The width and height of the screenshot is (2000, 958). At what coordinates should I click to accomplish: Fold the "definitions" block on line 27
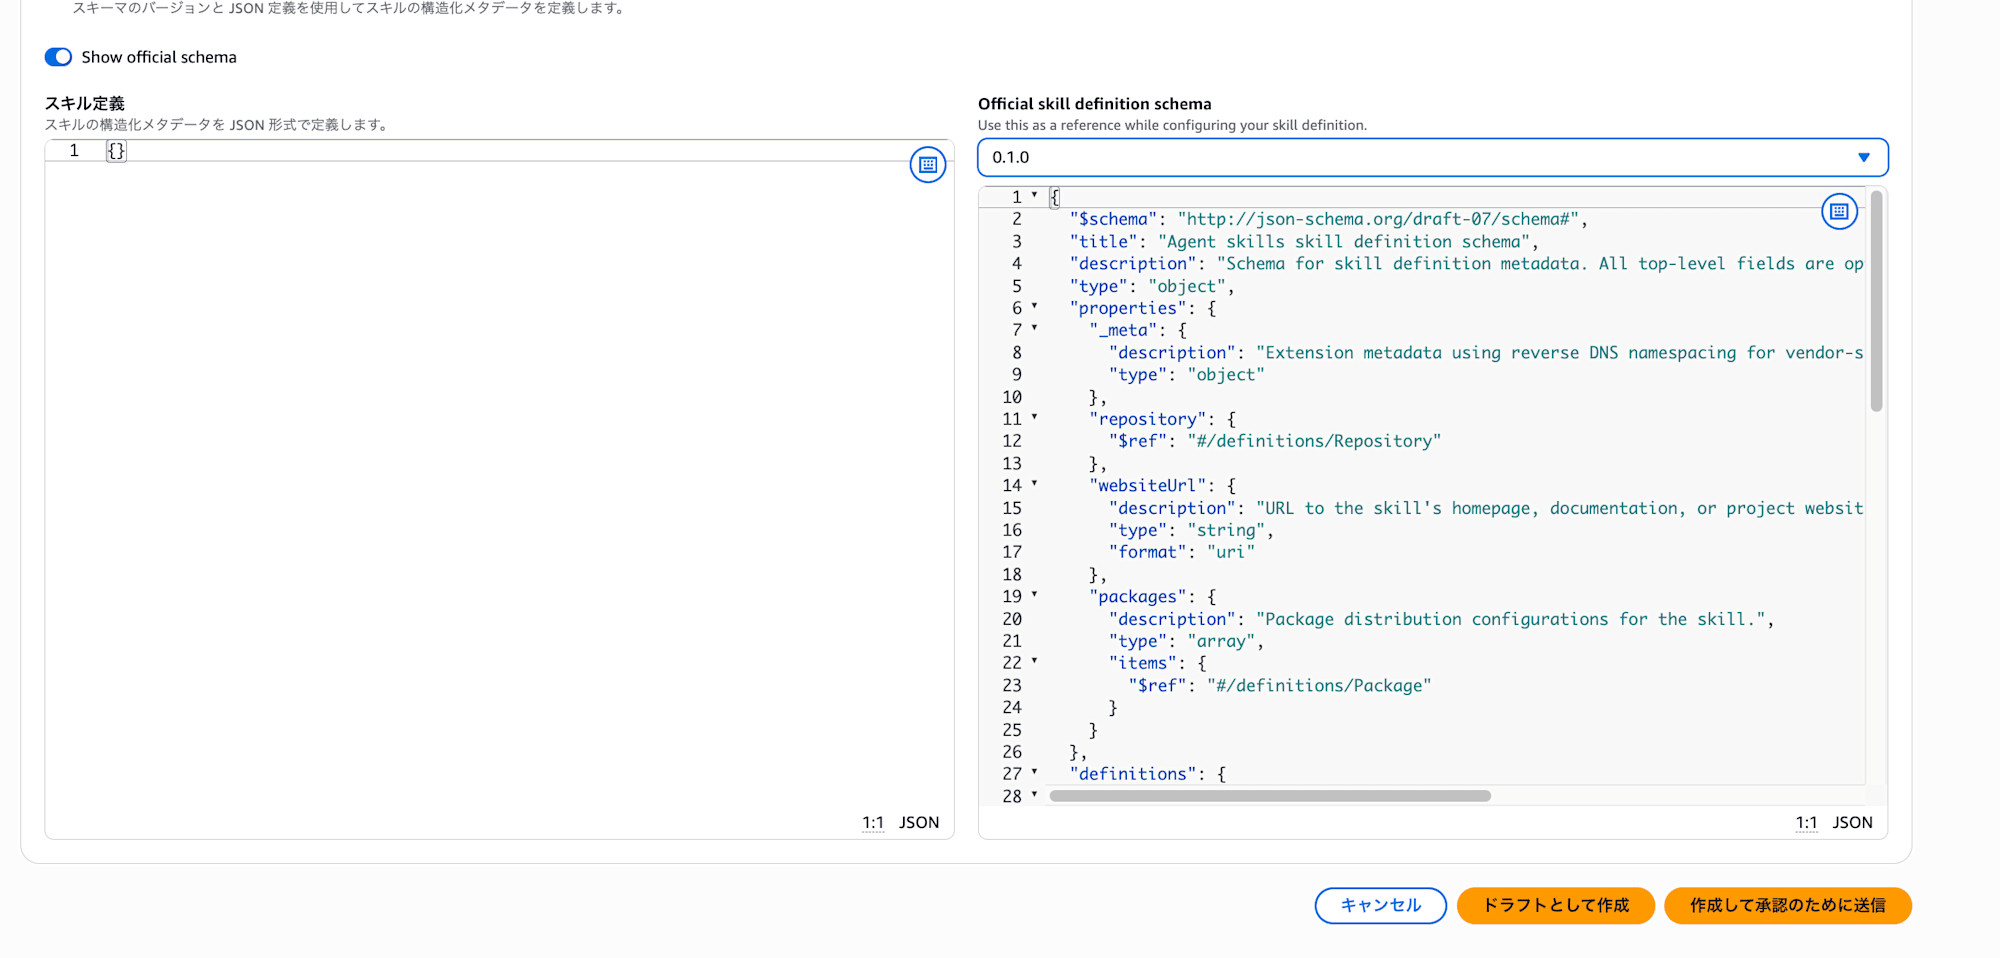click(1034, 773)
